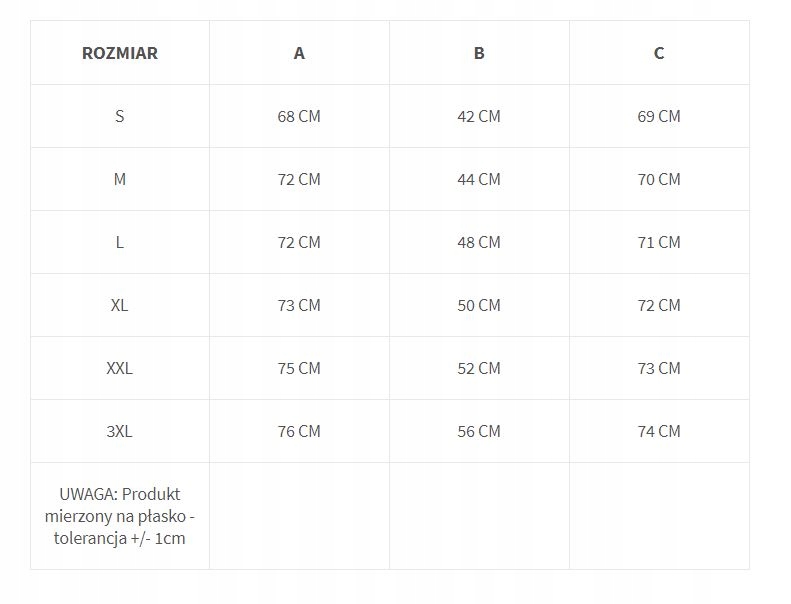Click the ROZMIAR column header
Screen dimensions: 791x604
[120, 53]
